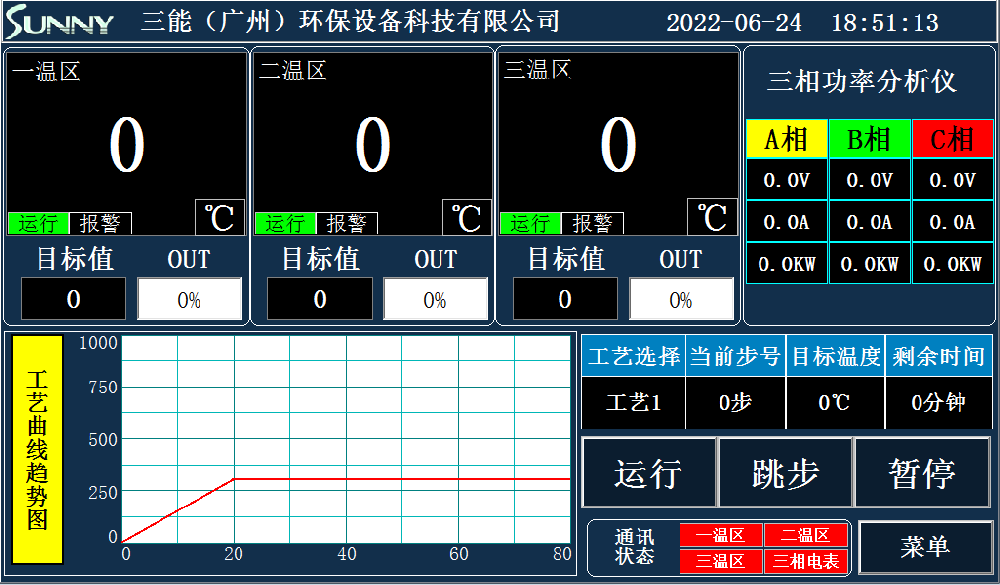The width and height of the screenshot is (1000, 585).
Task: Click 一温区 communication status indicator
Action: tap(720, 536)
